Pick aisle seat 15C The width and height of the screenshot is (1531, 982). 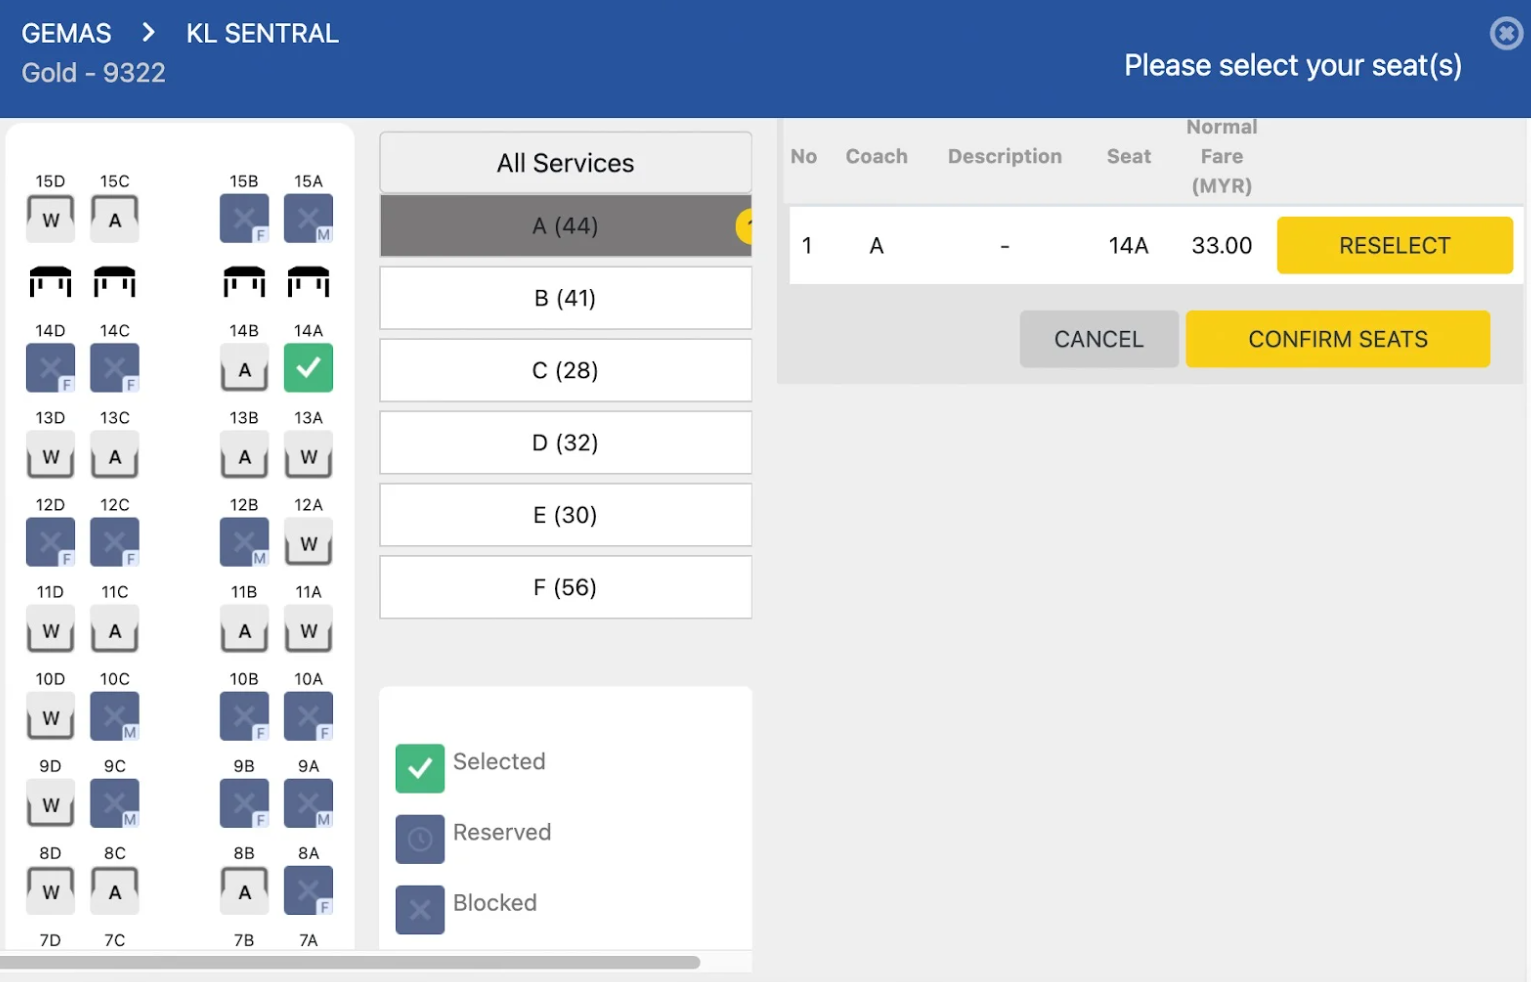point(115,219)
